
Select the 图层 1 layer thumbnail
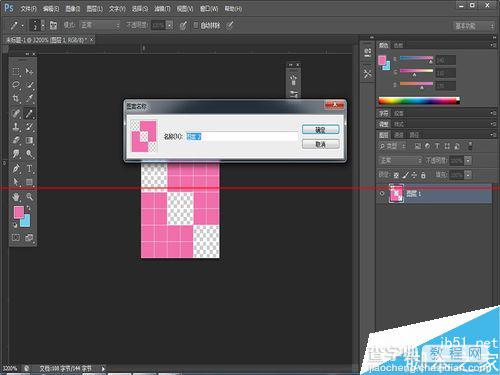[x=396, y=193]
